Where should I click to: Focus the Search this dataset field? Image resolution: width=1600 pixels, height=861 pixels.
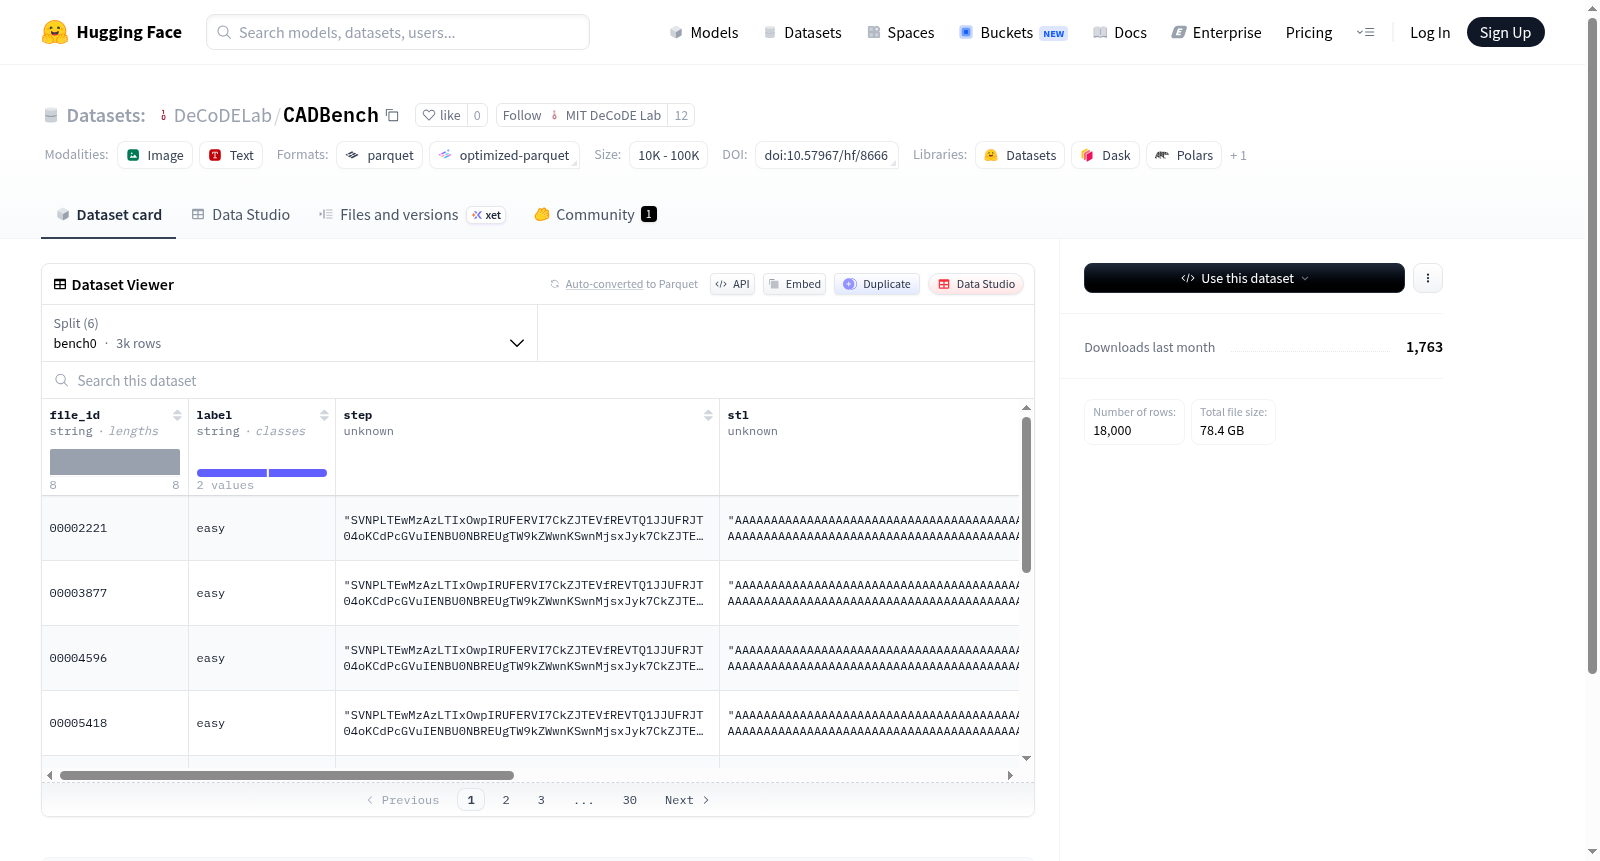click(538, 380)
